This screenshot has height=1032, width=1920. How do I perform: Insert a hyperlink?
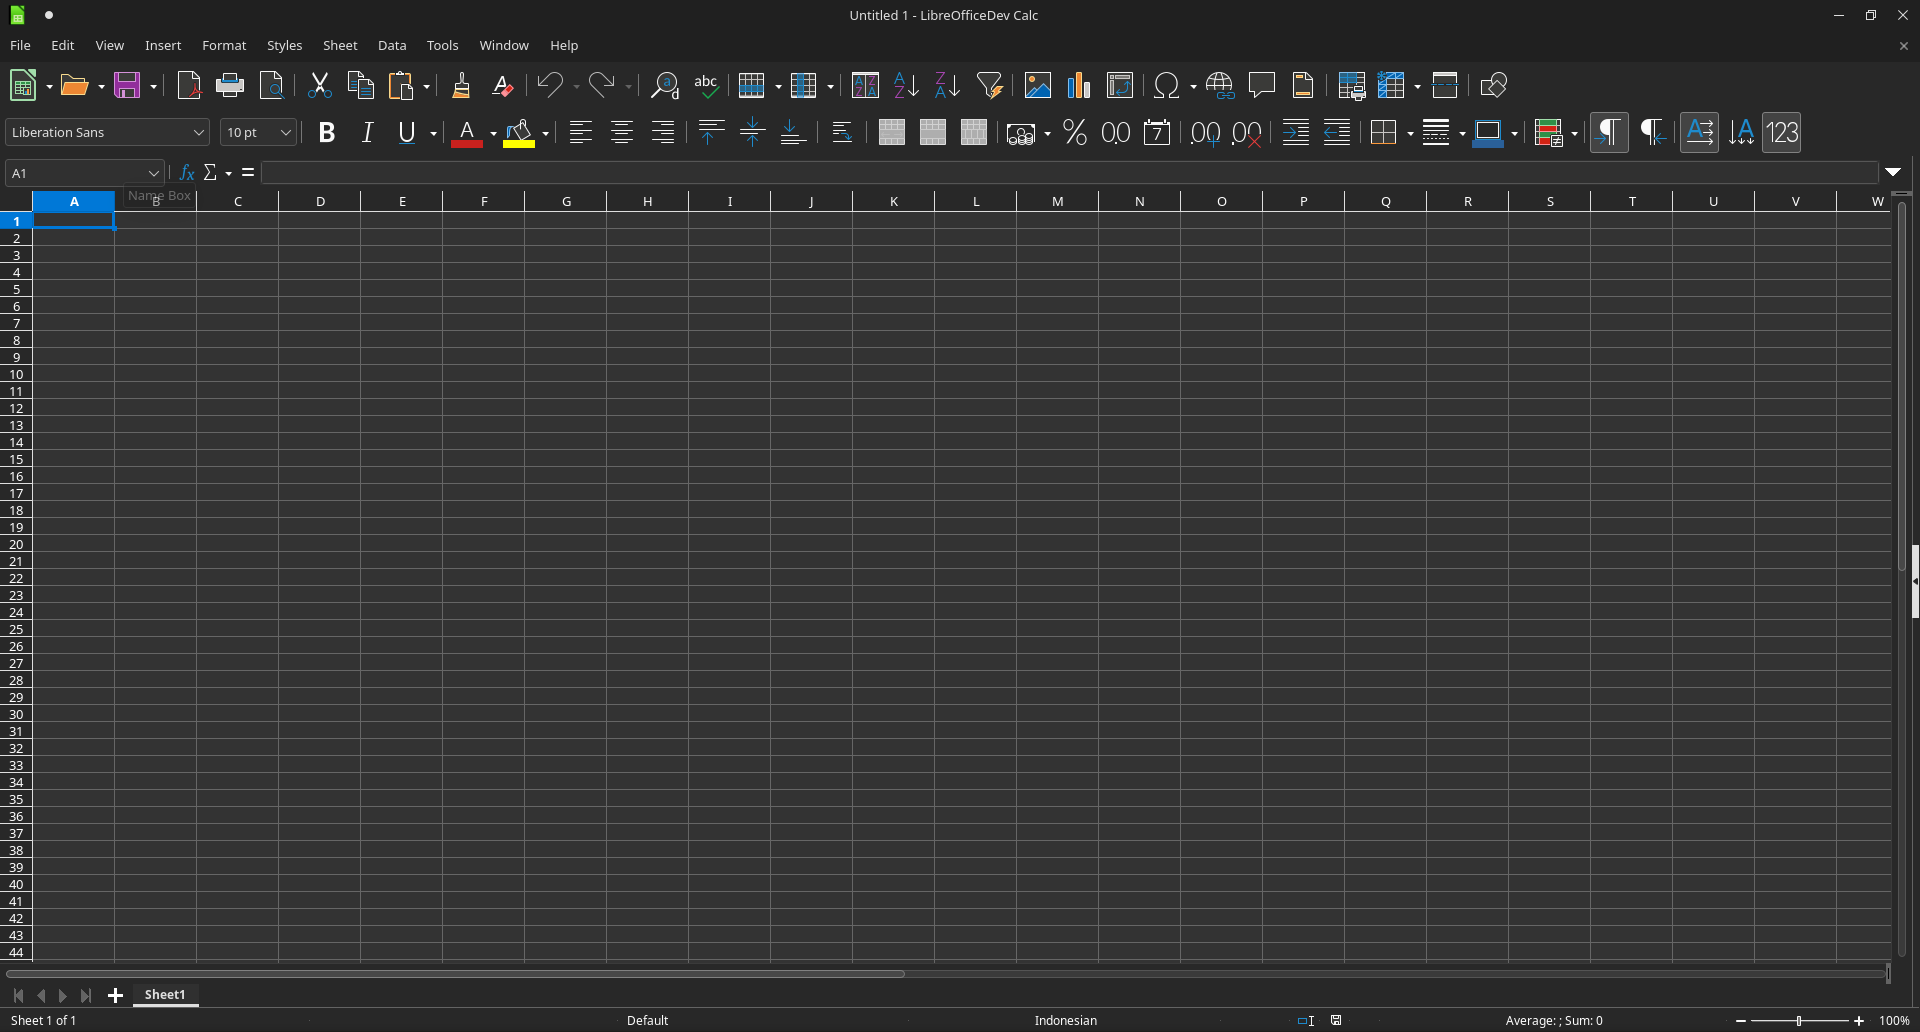[1220, 85]
